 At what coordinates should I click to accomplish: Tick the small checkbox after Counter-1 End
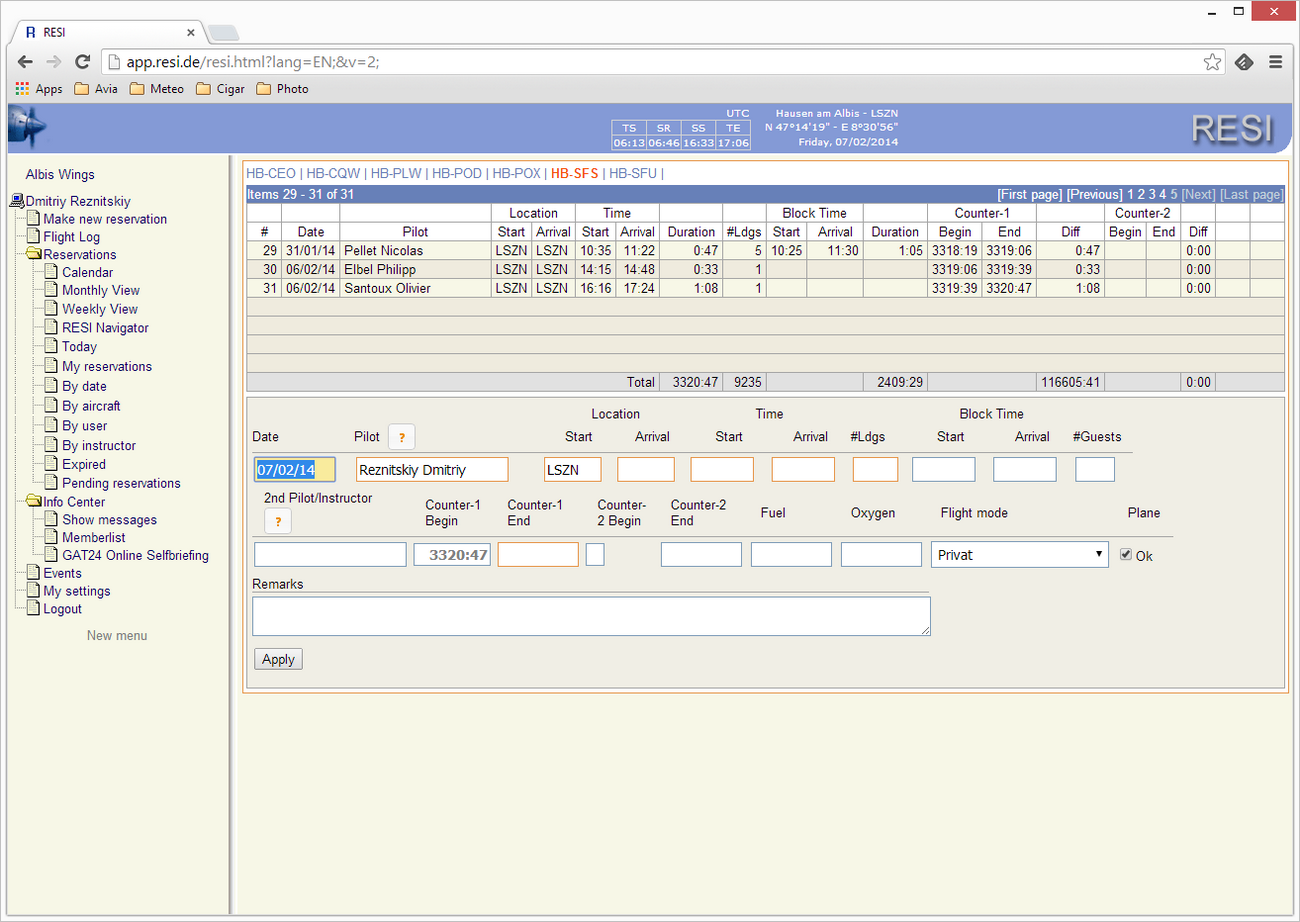(595, 555)
